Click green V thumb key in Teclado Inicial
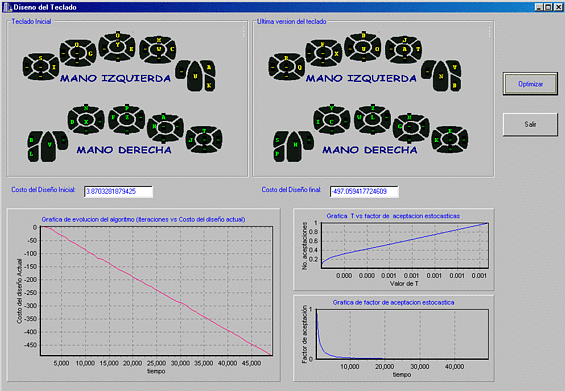565x391 pixels. tap(49, 145)
